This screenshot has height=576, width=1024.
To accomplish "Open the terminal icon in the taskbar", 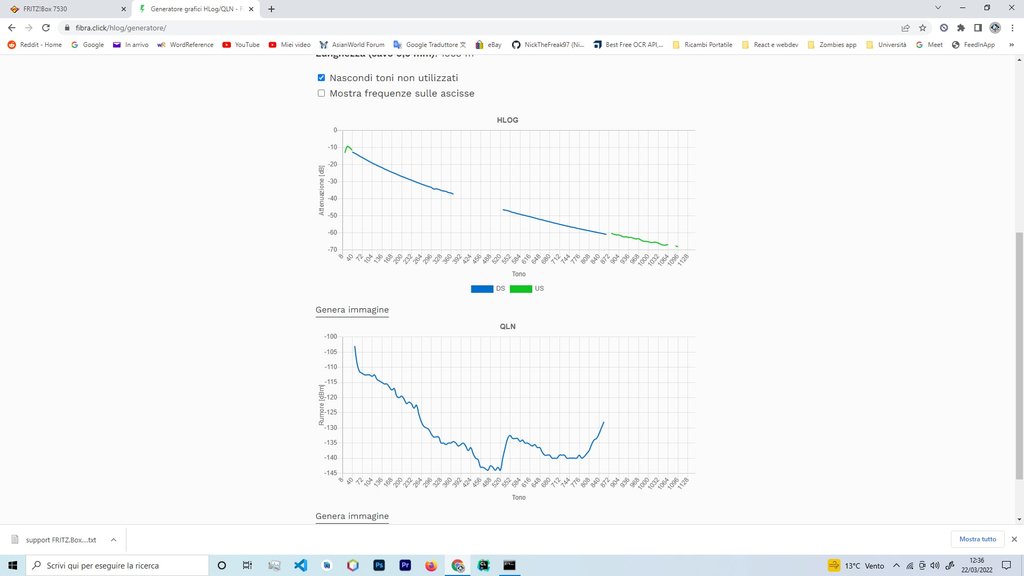I will coord(509,565).
